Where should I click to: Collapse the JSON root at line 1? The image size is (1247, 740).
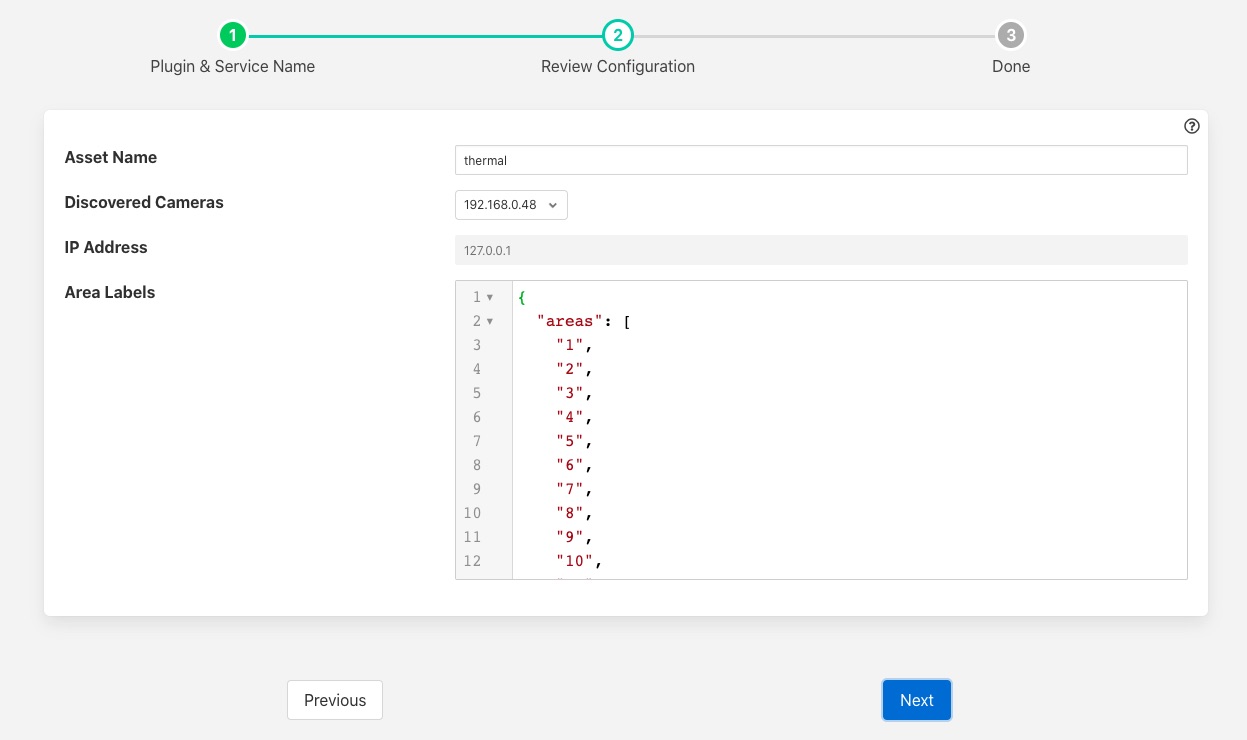pyautogui.click(x=490, y=297)
